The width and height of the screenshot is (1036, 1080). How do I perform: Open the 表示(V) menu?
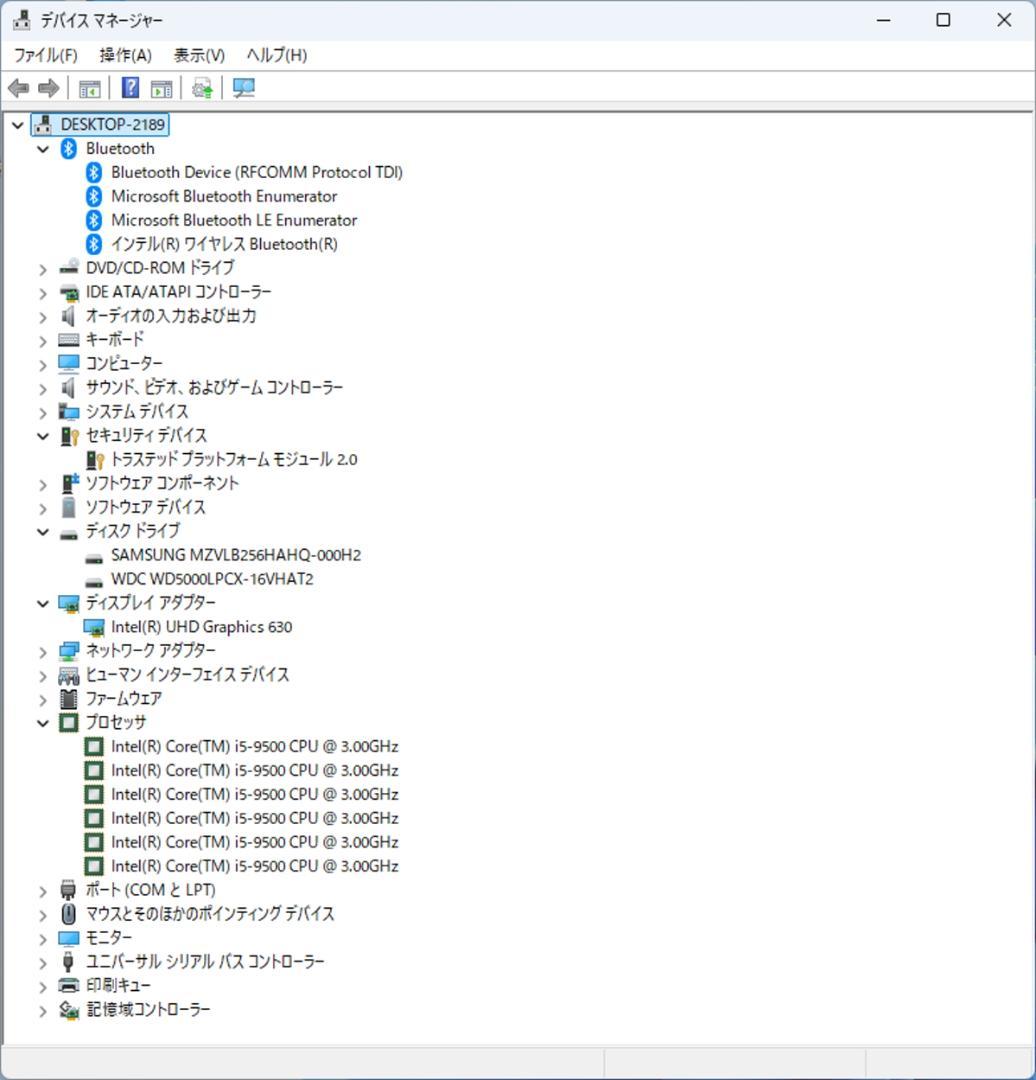[x=196, y=56]
